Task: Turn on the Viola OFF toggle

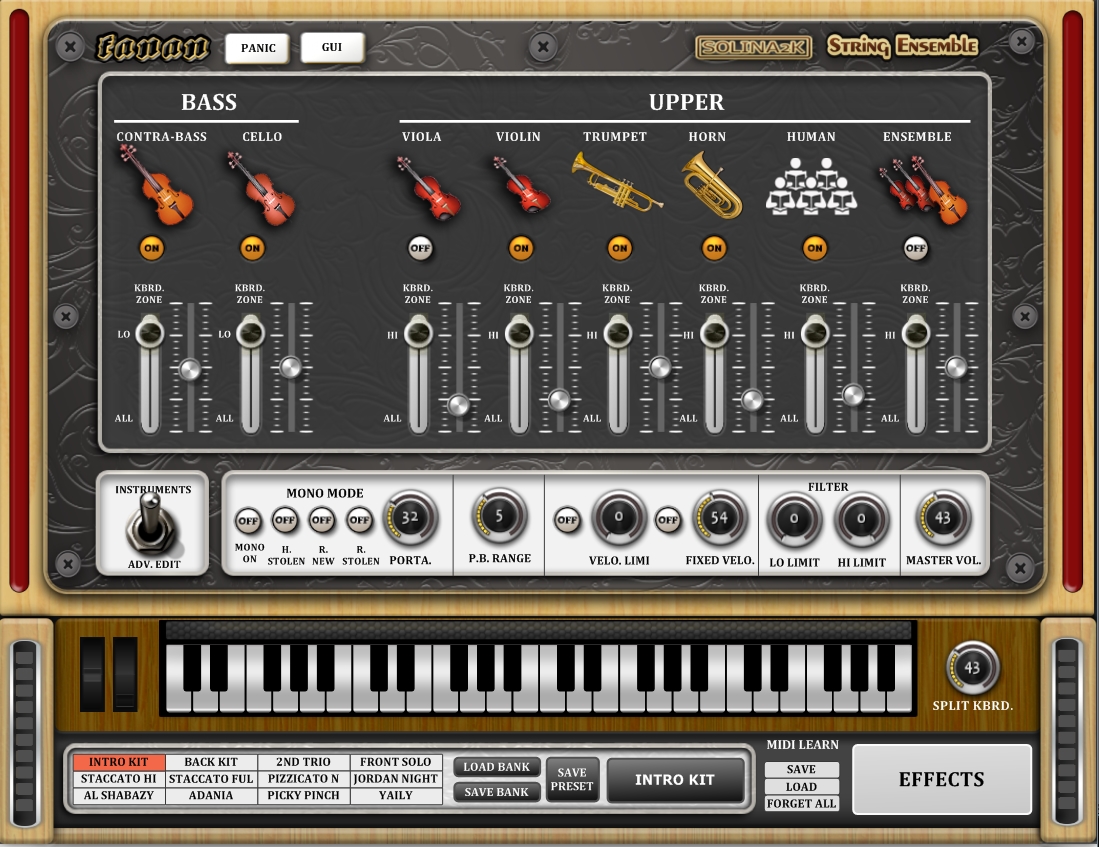Action: [x=420, y=247]
